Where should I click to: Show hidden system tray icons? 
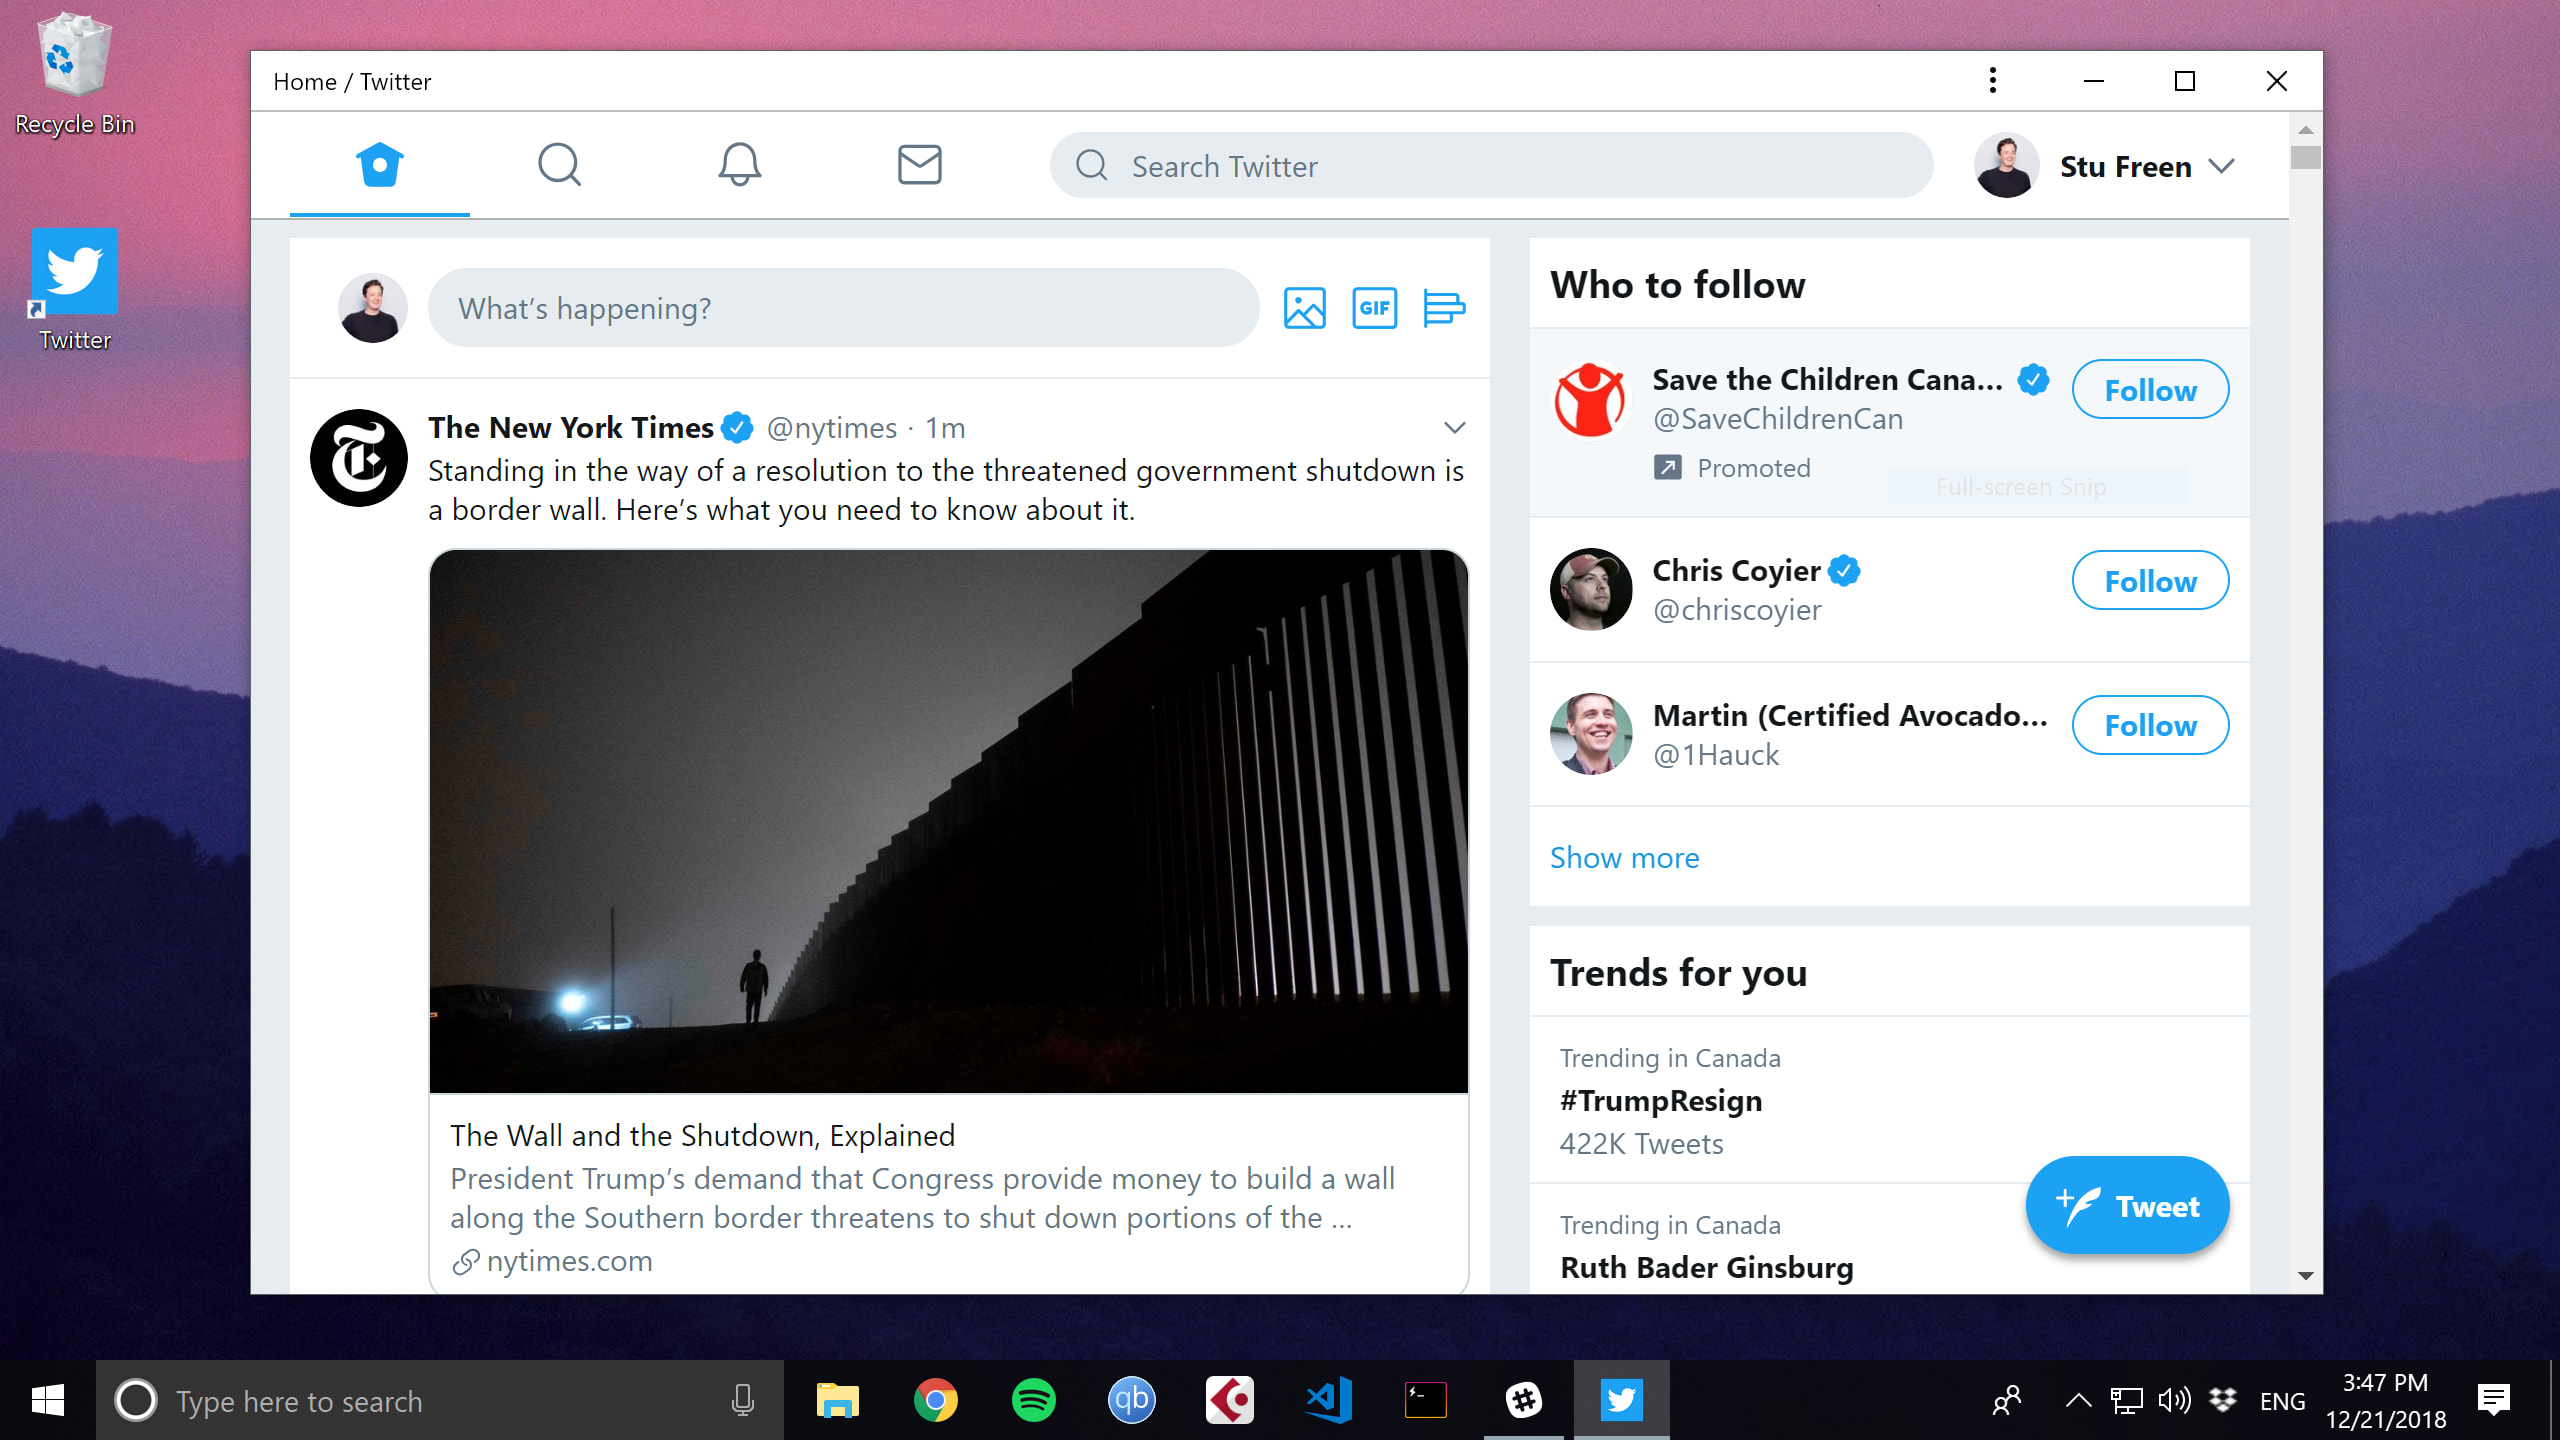click(x=2078, y=1401)
